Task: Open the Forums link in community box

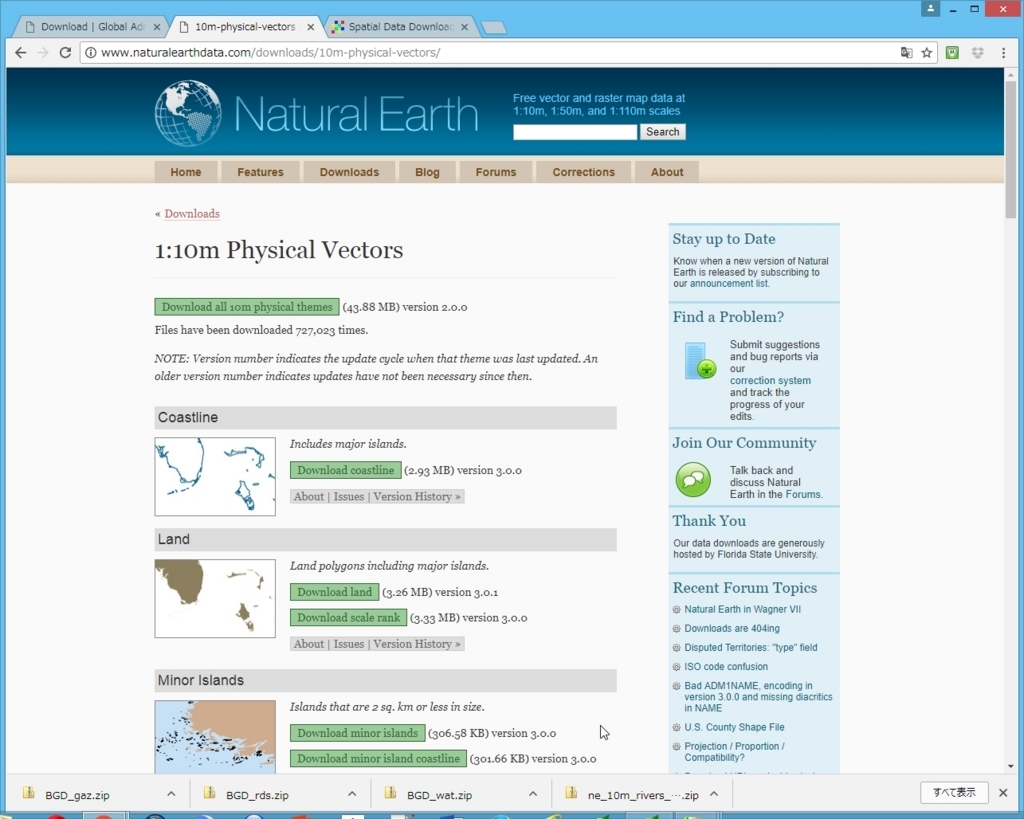Action: point(803,494)
